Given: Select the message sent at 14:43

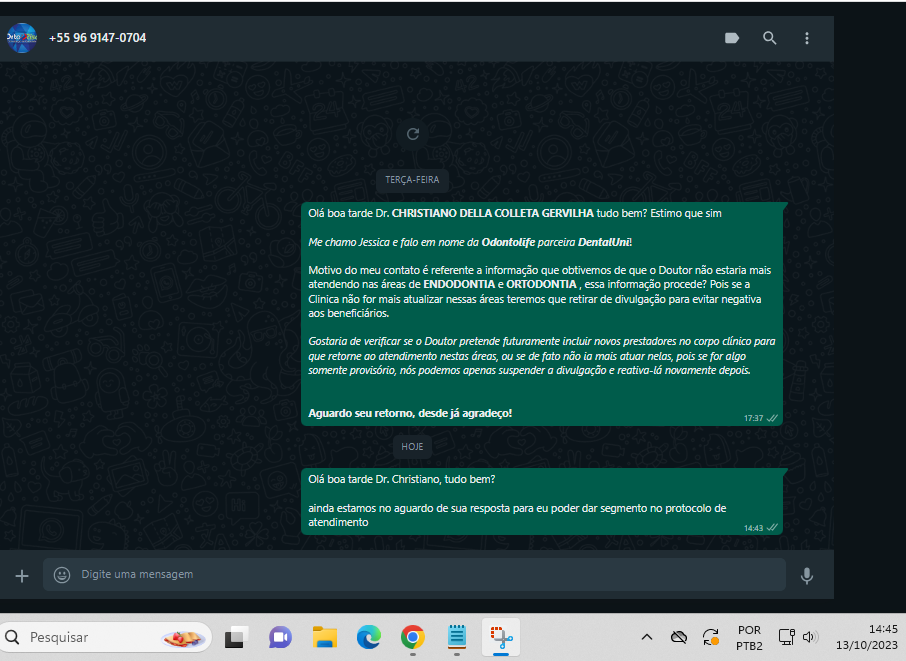Looking at the screenshot, I should click(542, 502).
